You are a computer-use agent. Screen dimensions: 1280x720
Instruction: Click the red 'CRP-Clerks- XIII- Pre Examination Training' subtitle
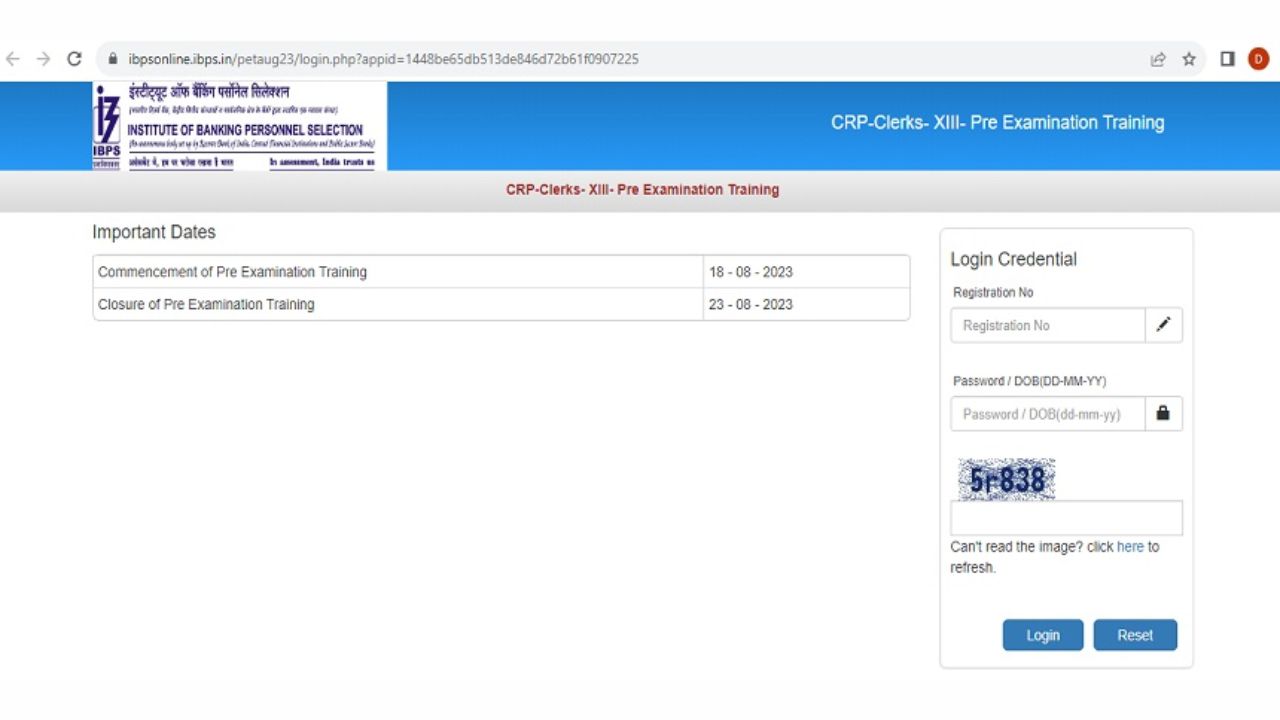click(642, 189)
